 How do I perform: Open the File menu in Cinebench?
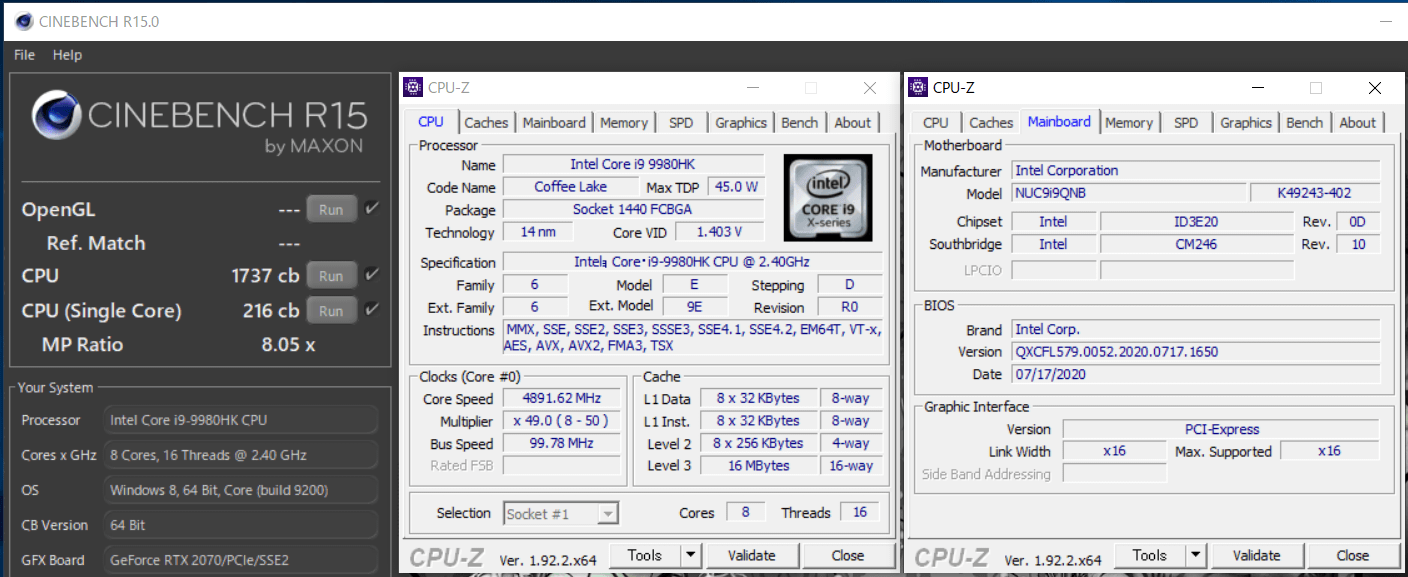tap(25, 55)
